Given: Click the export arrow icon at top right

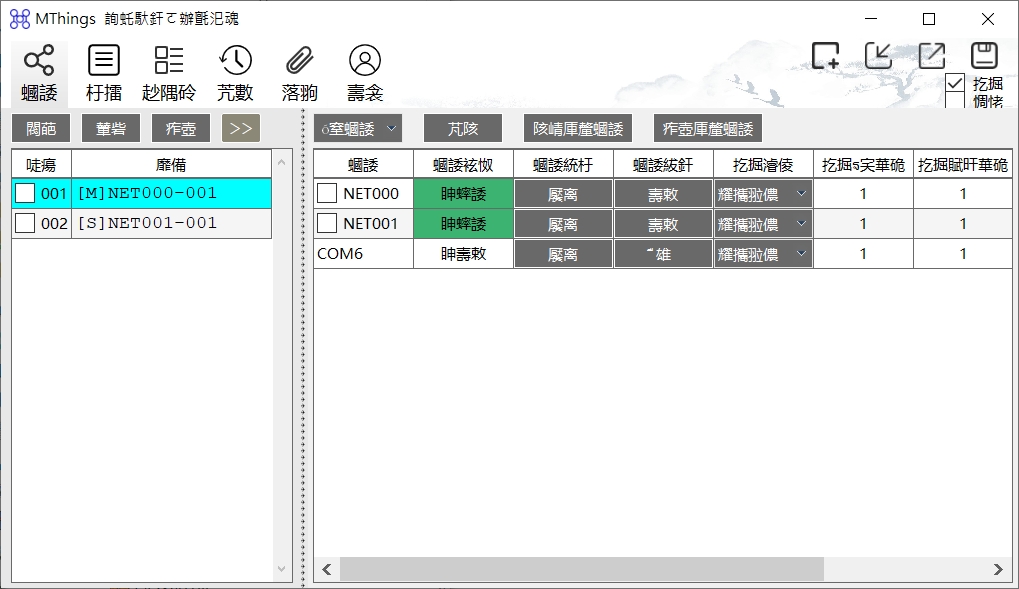Looking at the screenshot, I should coord(931,56).
